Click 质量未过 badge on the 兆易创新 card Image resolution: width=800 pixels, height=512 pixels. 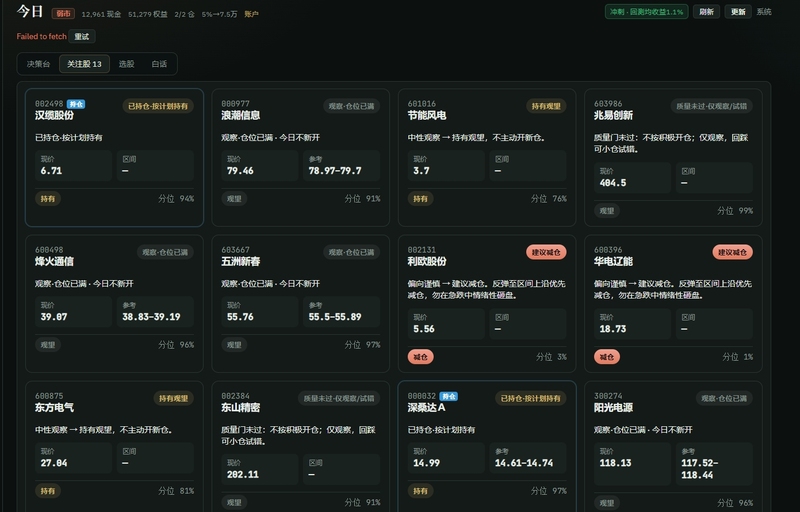711,106
